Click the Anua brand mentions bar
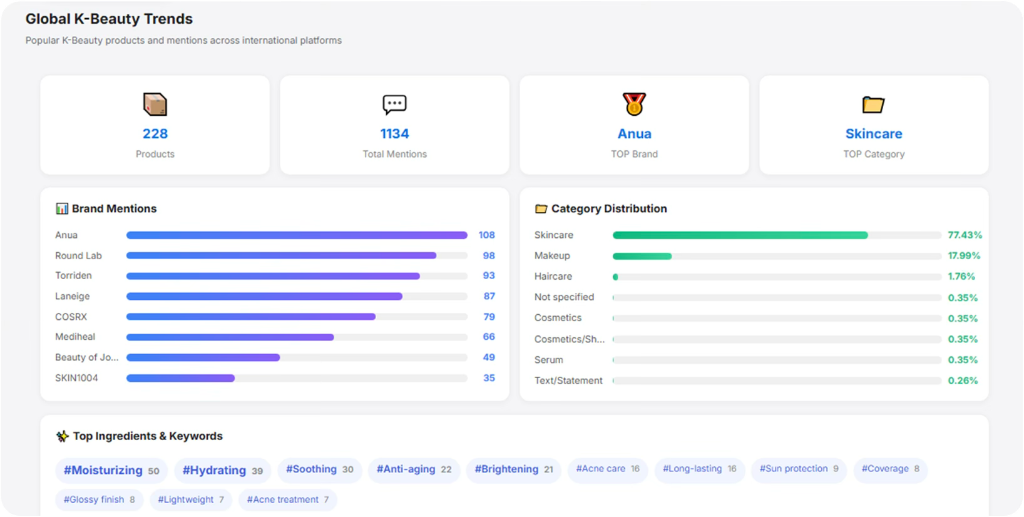Image resolution: width=1024 pixels, height=517 pixels. point(296,235)
